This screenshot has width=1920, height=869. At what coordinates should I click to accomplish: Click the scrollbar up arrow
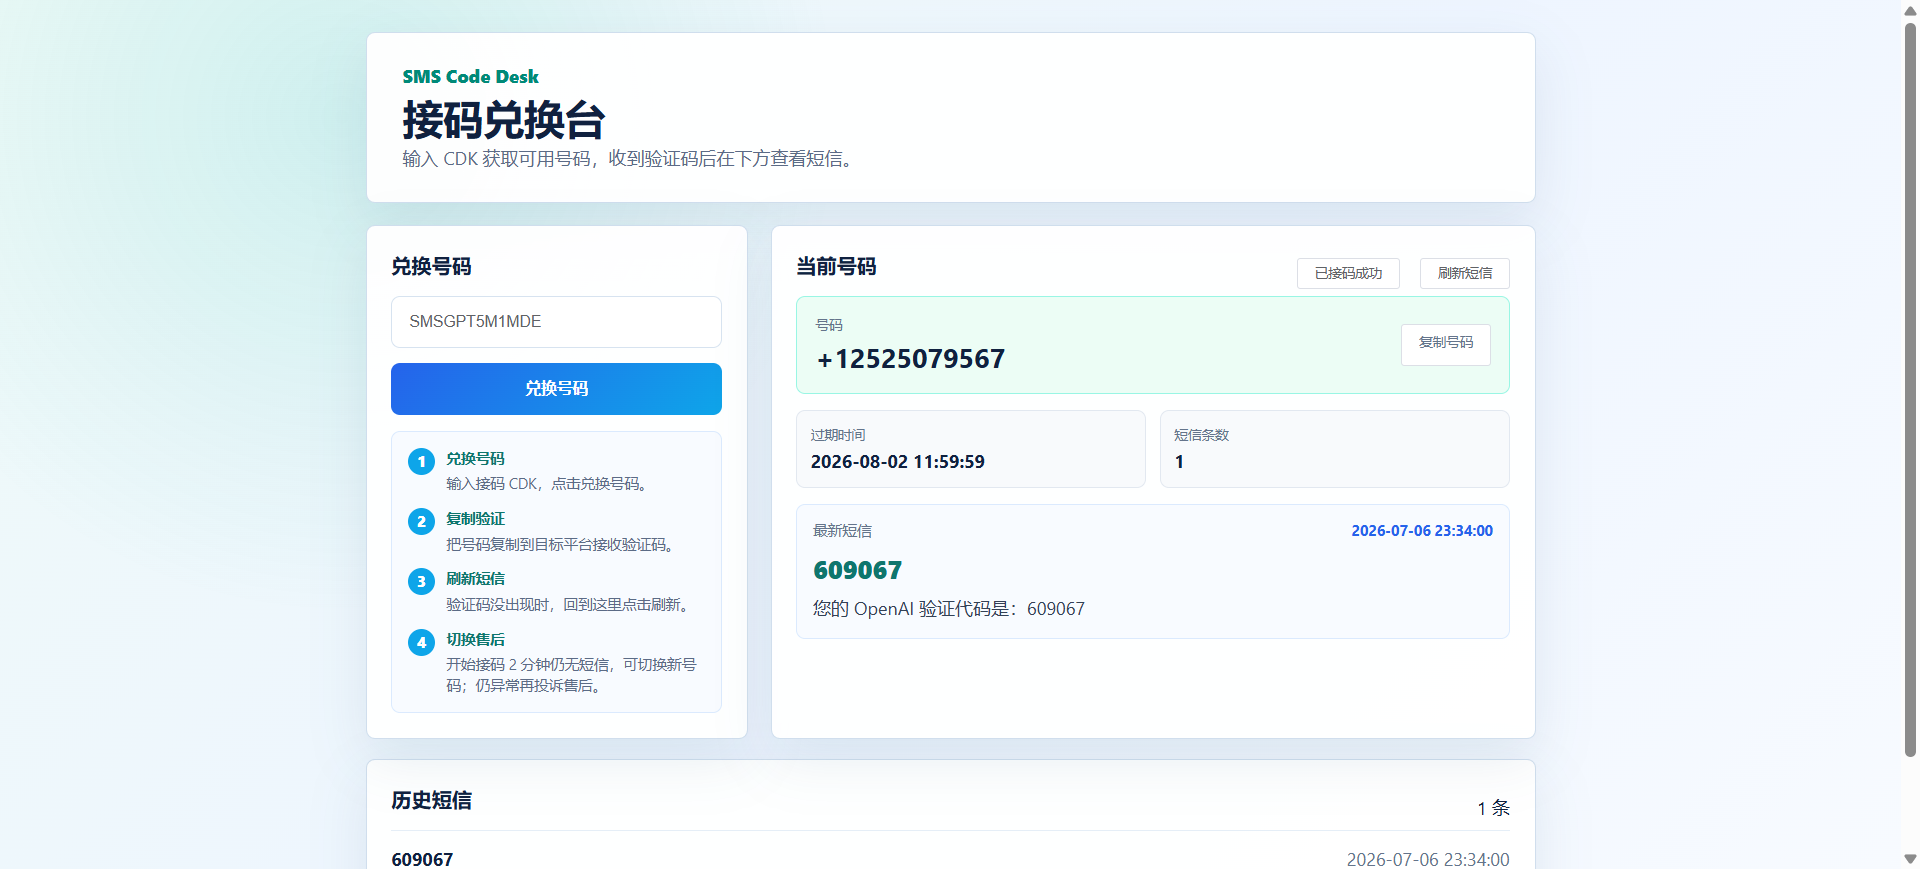tap(1910, 10)
